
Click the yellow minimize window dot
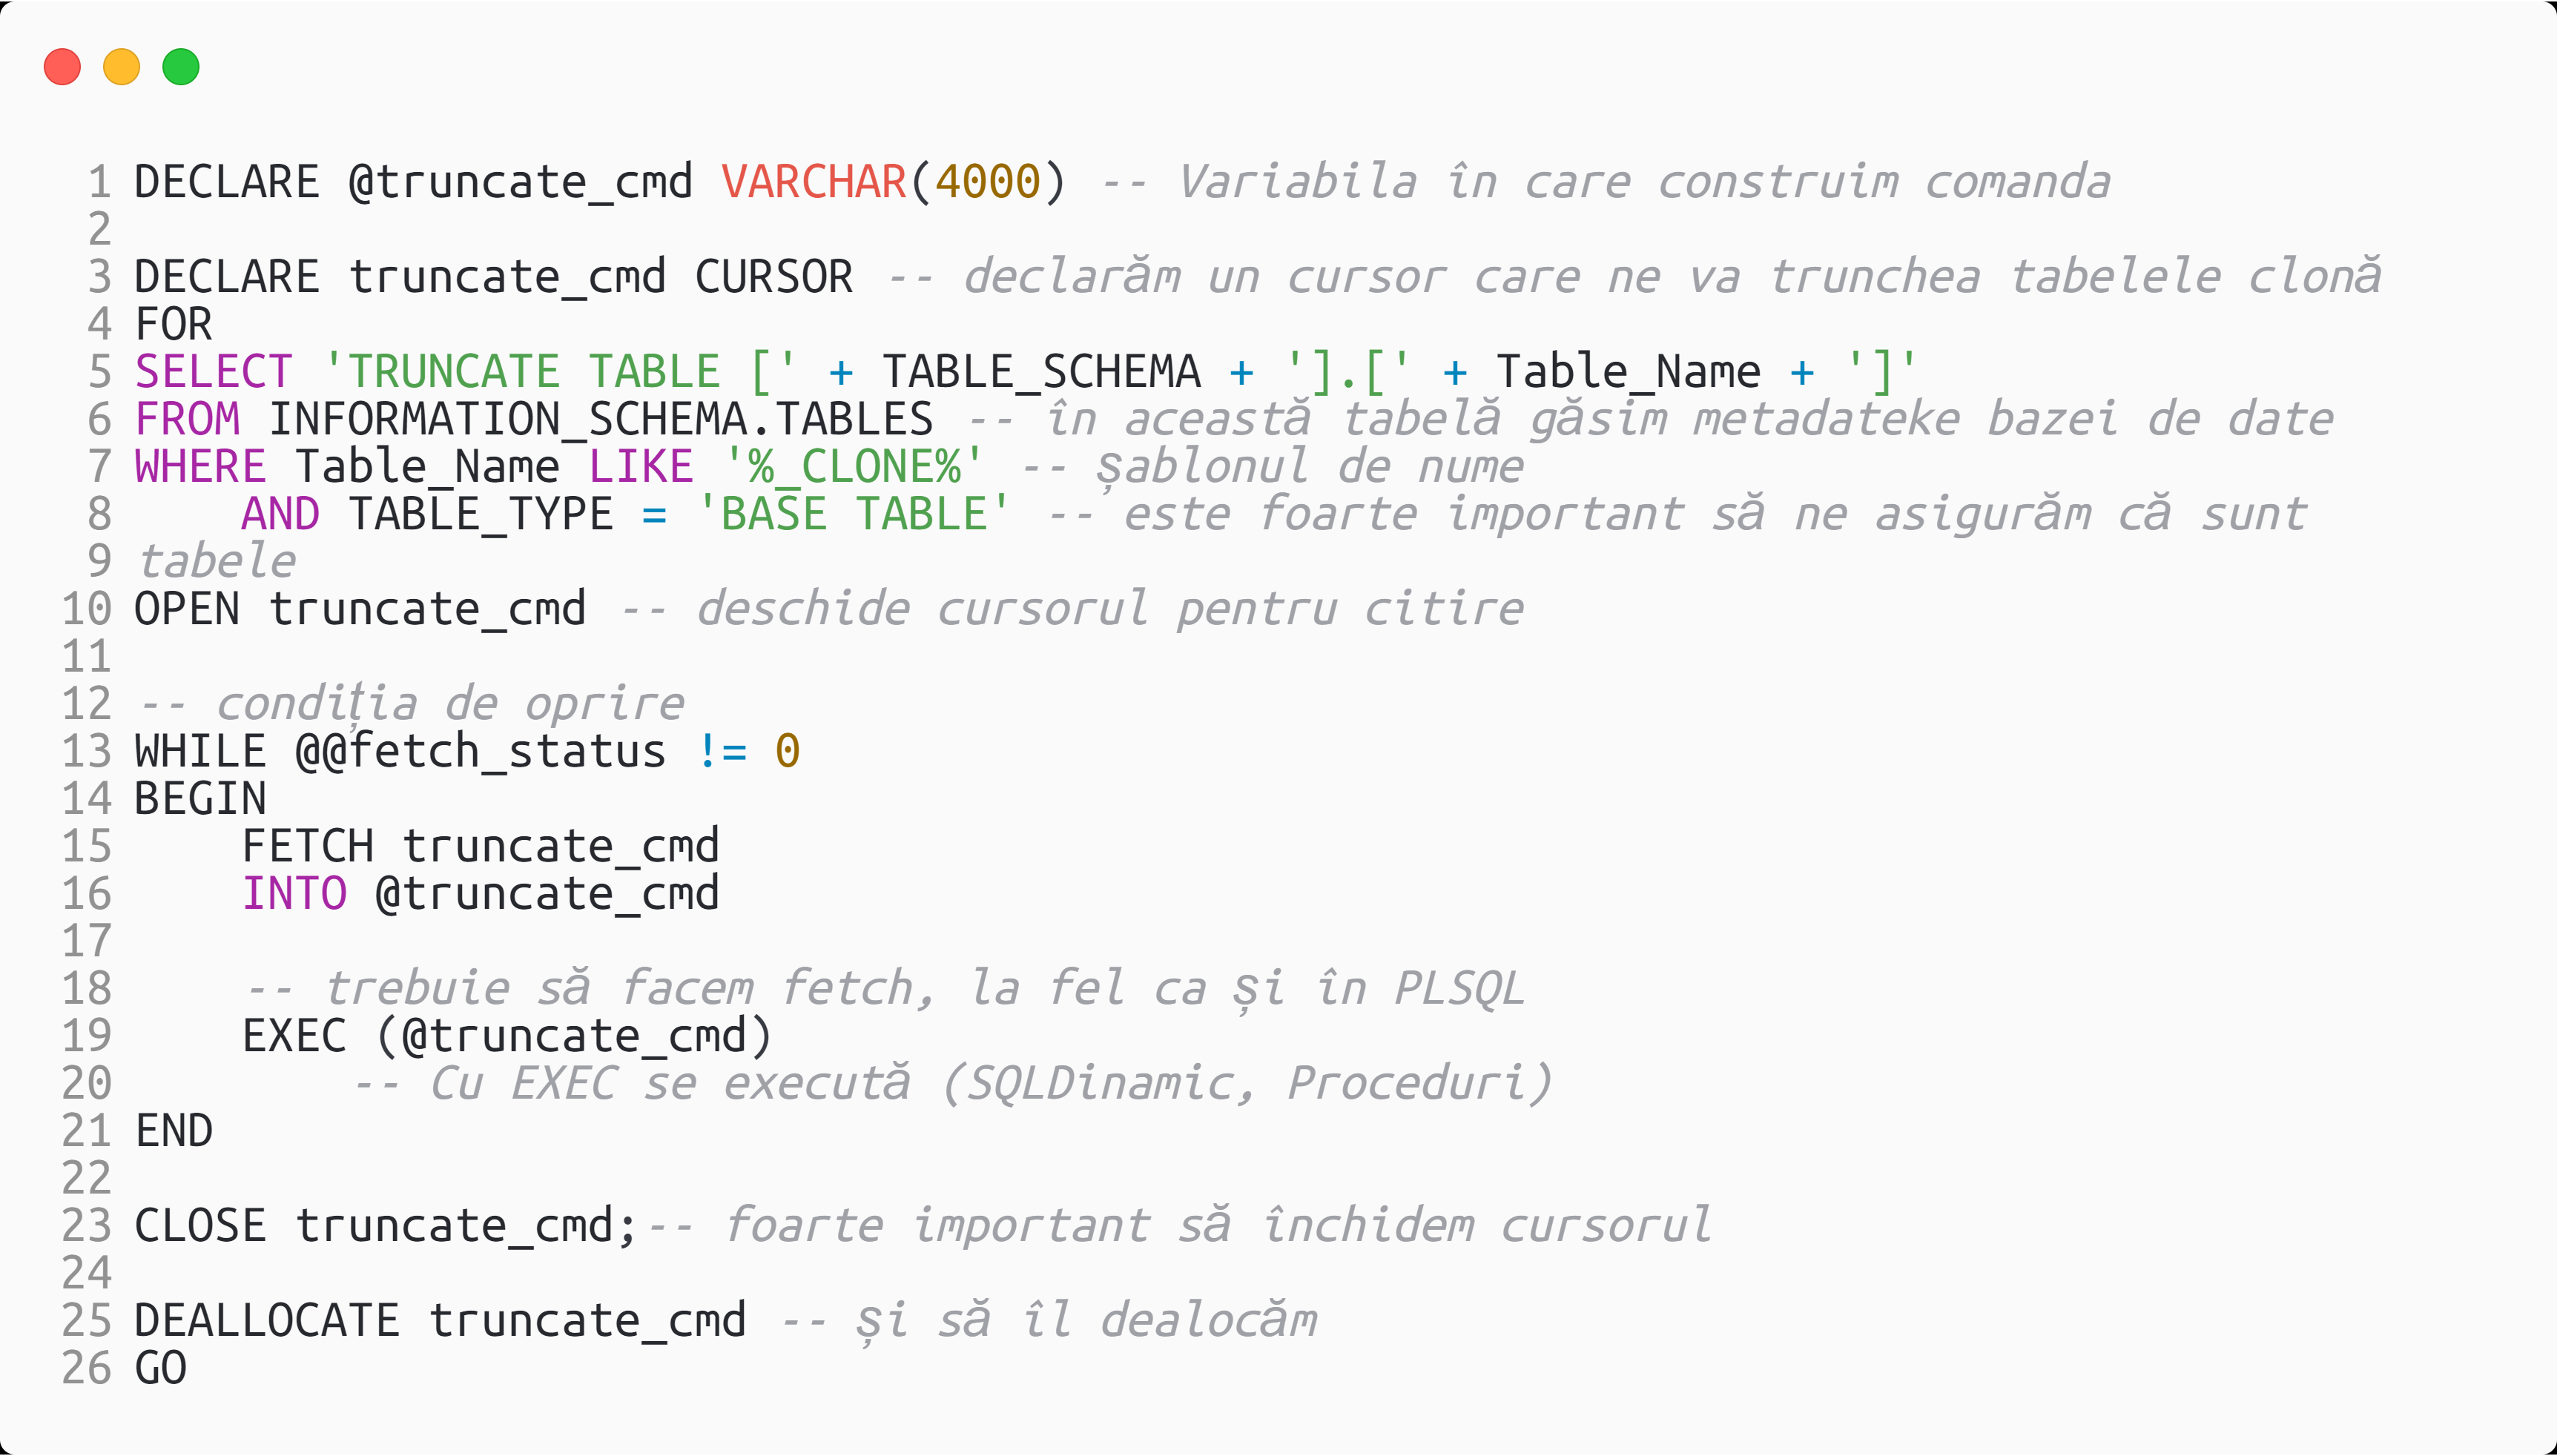[x=122, y=67]
